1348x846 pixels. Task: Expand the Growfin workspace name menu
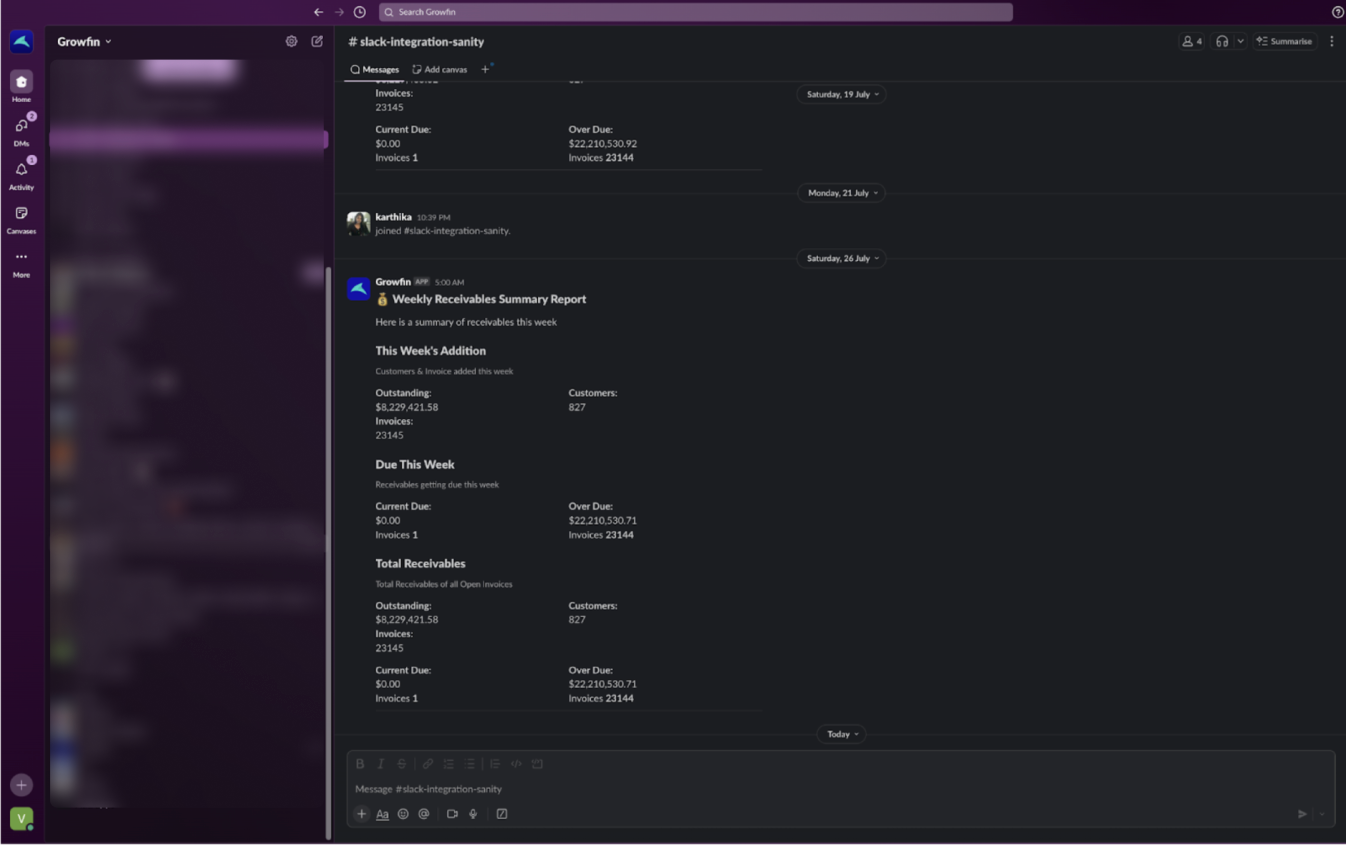click(84, 42)
